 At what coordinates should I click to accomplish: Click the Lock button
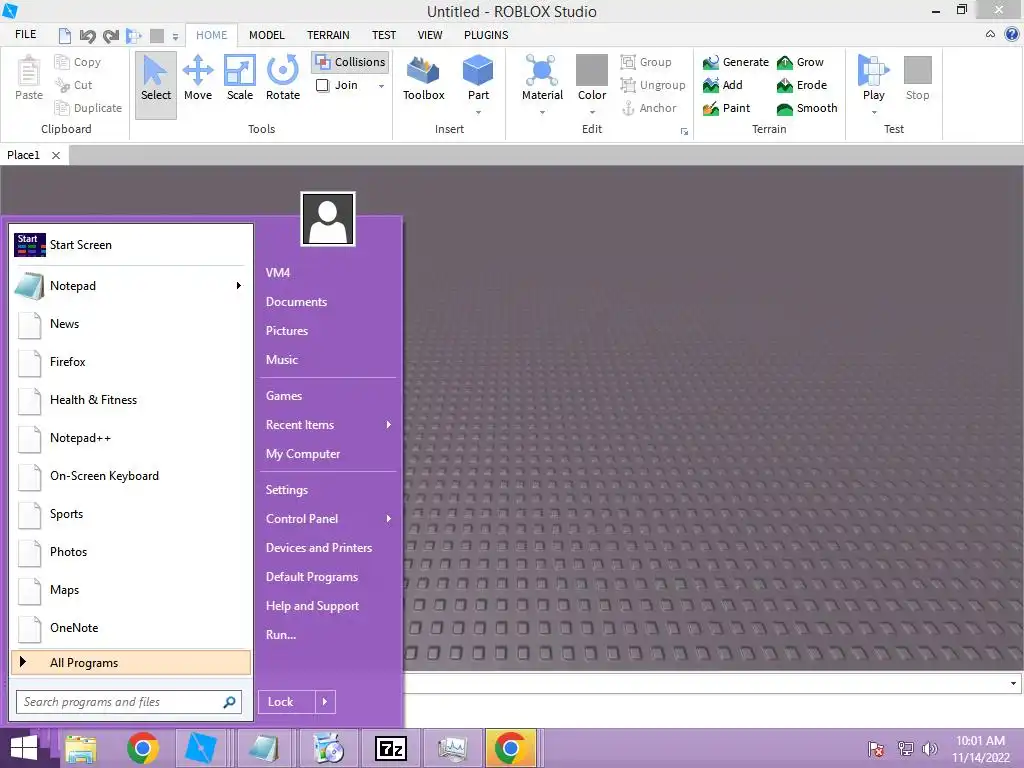287,701
